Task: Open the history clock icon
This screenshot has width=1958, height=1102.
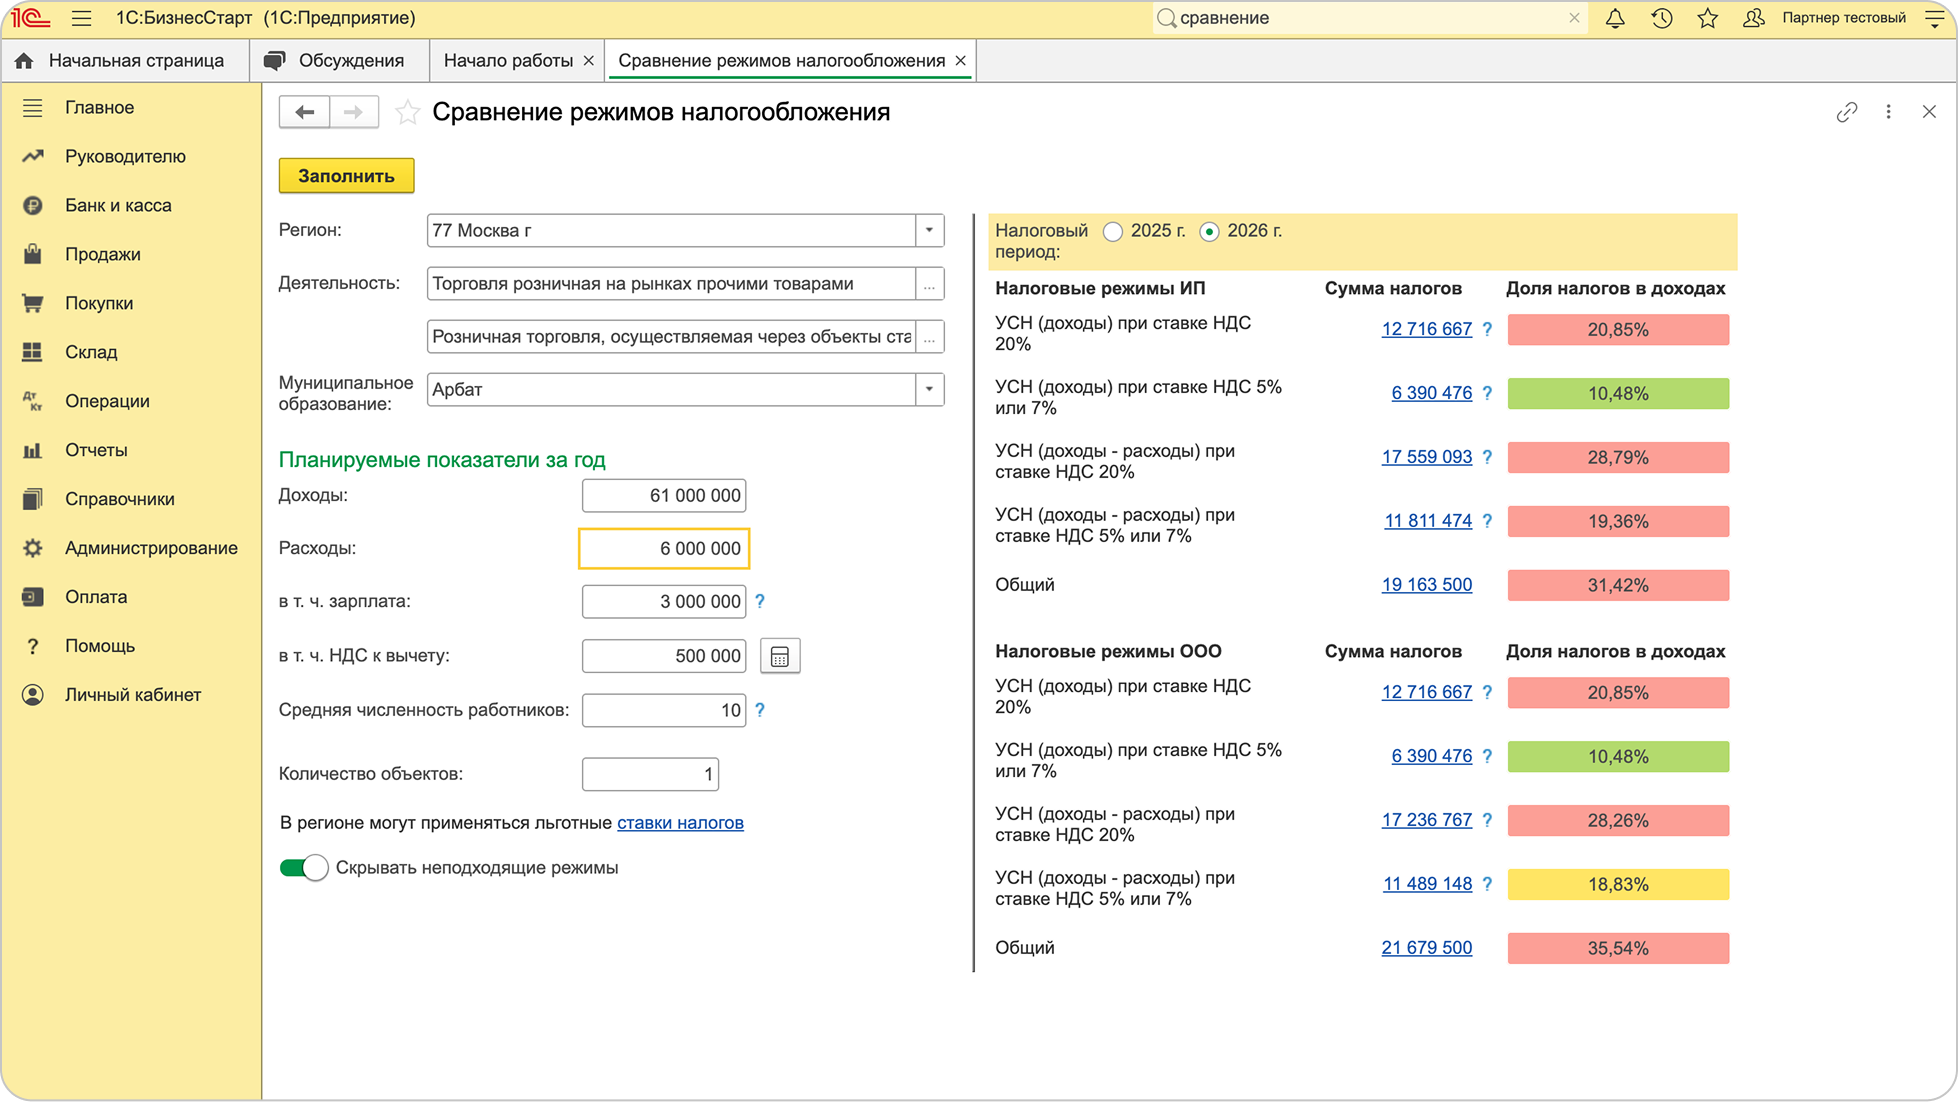Action: click(1662, 18)
